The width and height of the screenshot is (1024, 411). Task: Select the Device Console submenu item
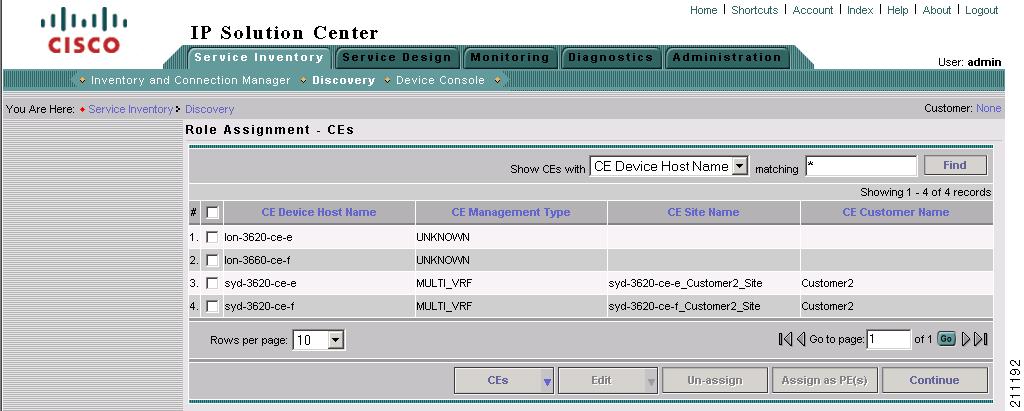point(440,80)
